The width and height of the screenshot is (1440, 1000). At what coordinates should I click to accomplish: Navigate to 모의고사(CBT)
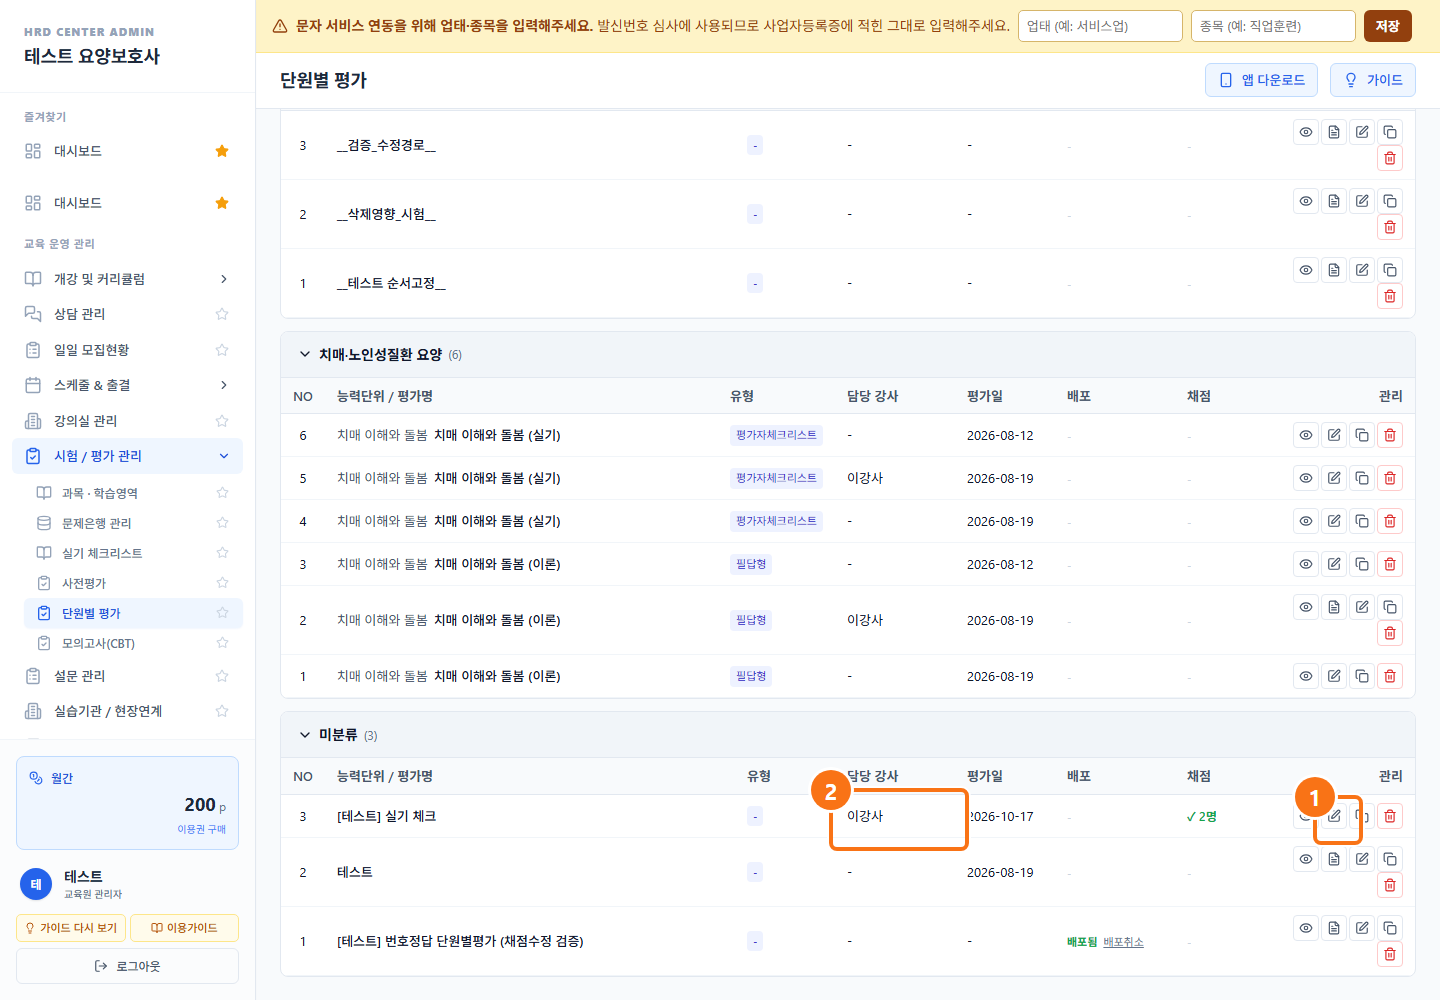[x=133, y=643]
